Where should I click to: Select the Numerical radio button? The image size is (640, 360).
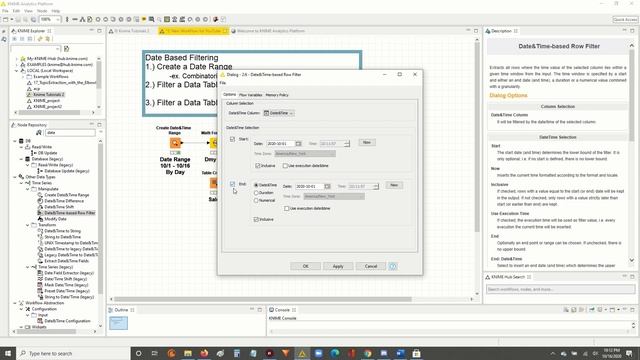256,200
